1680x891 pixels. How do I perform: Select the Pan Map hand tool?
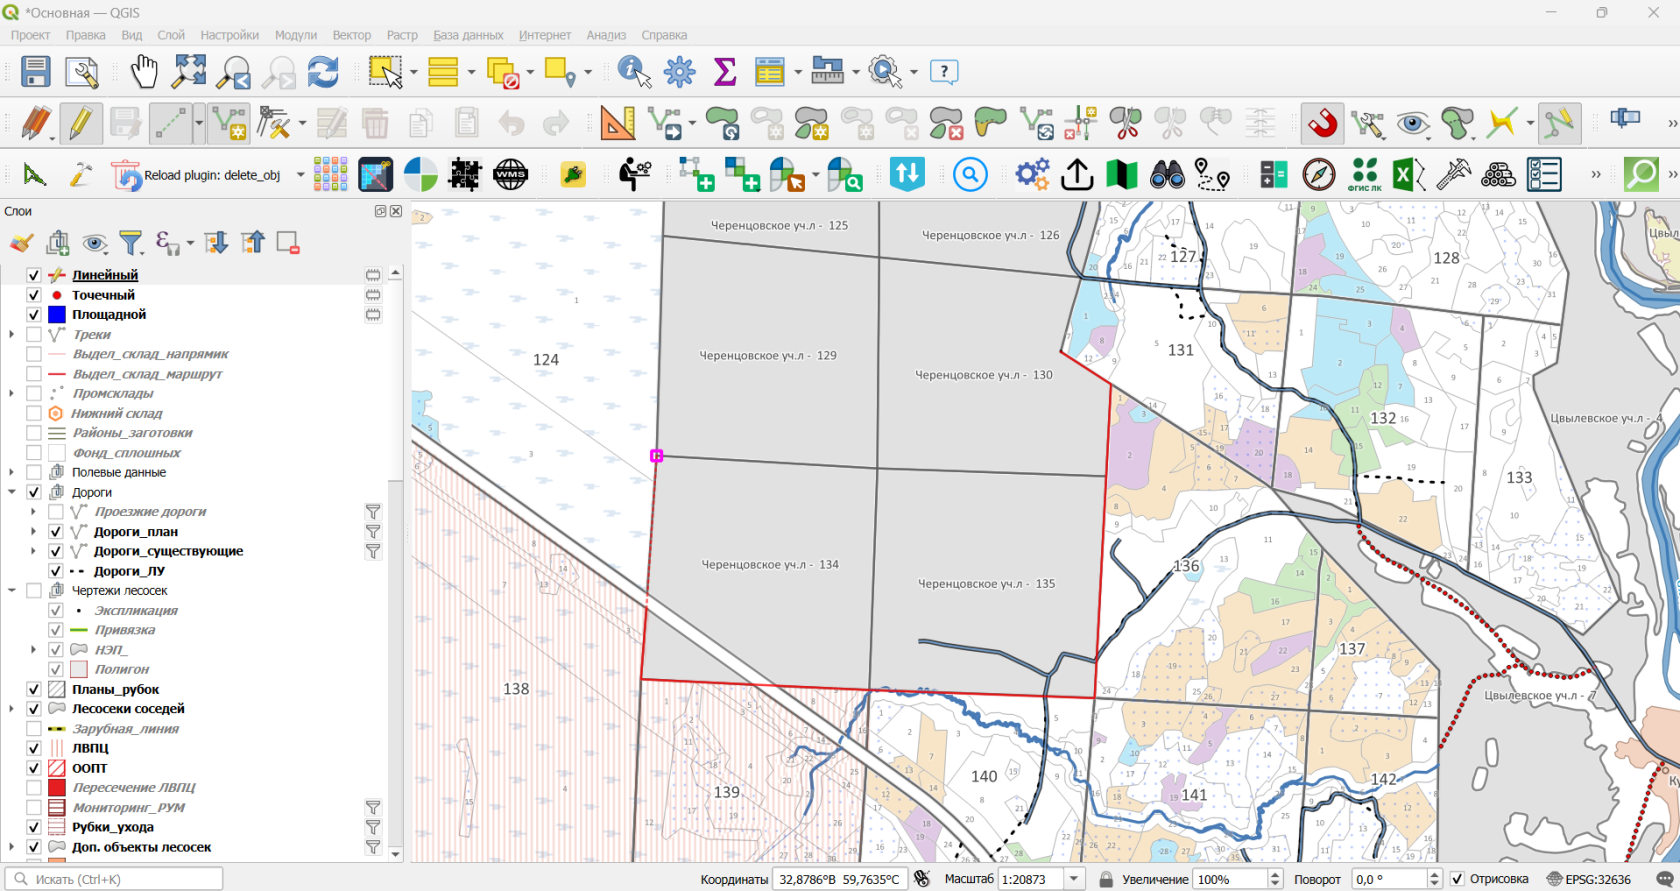tap(144, 72)
